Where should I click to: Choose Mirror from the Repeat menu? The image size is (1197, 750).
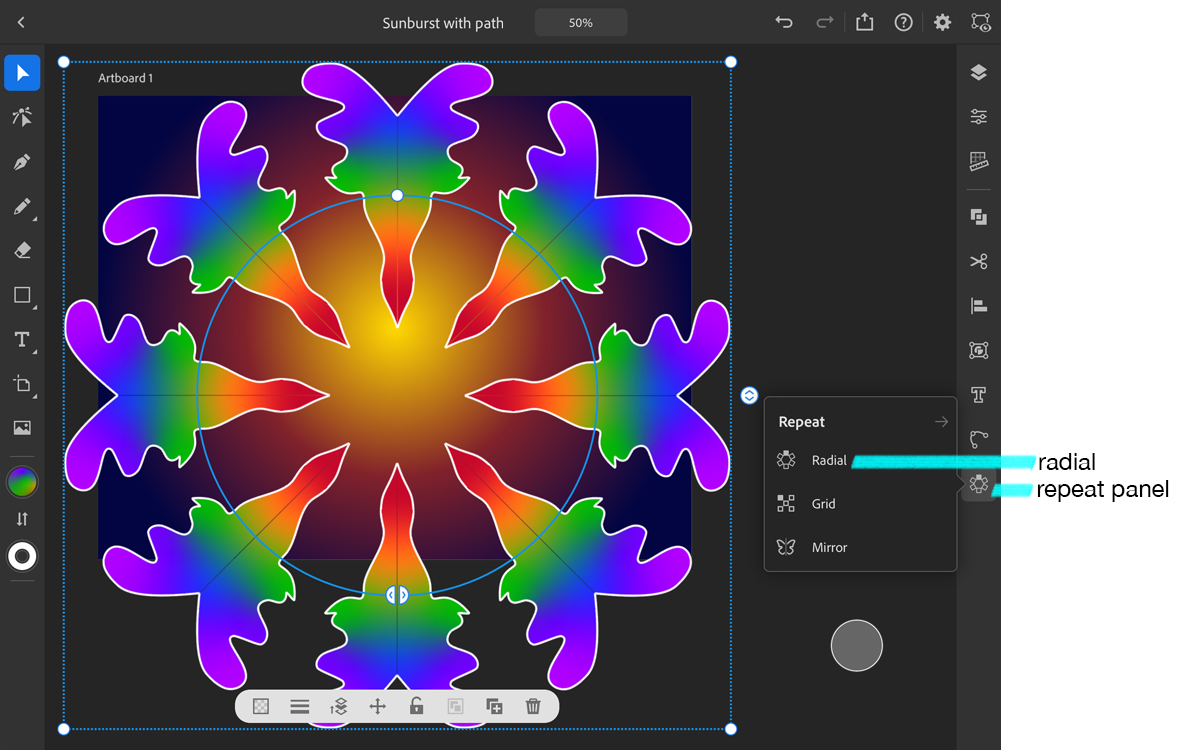click(x=828, y=547)
